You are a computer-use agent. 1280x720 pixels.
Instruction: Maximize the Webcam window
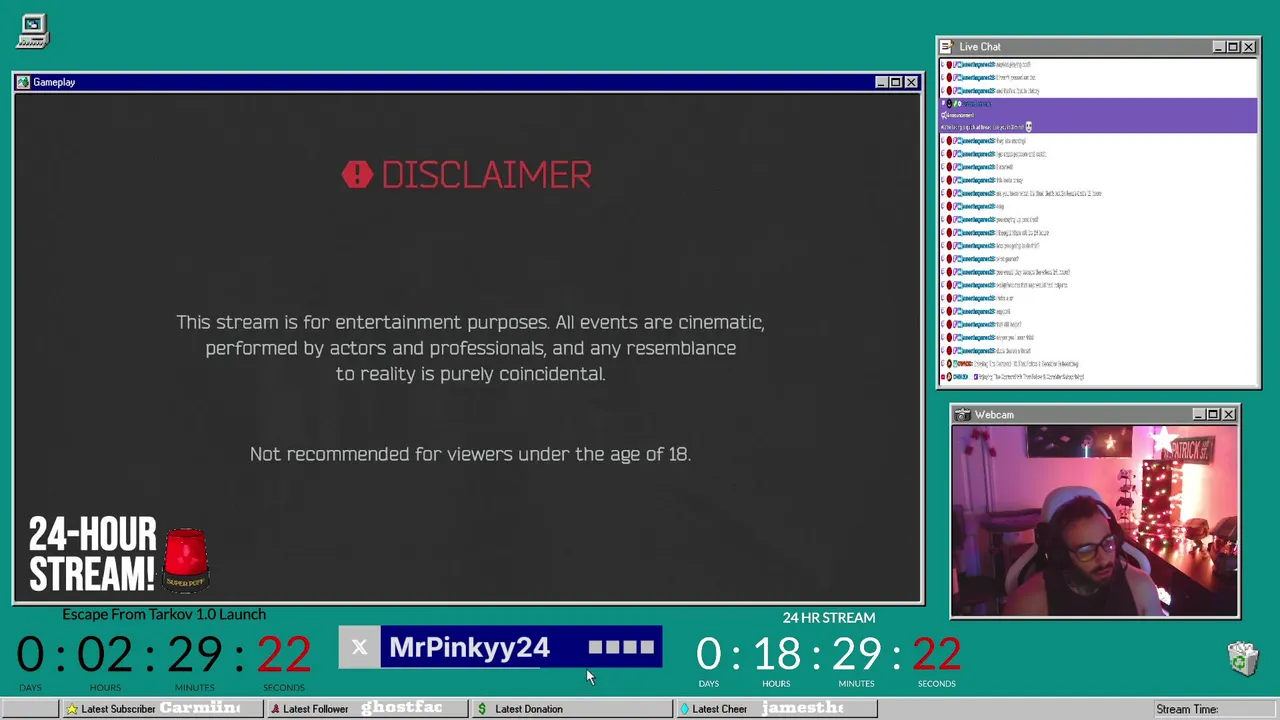click(x=1213, y=415)
